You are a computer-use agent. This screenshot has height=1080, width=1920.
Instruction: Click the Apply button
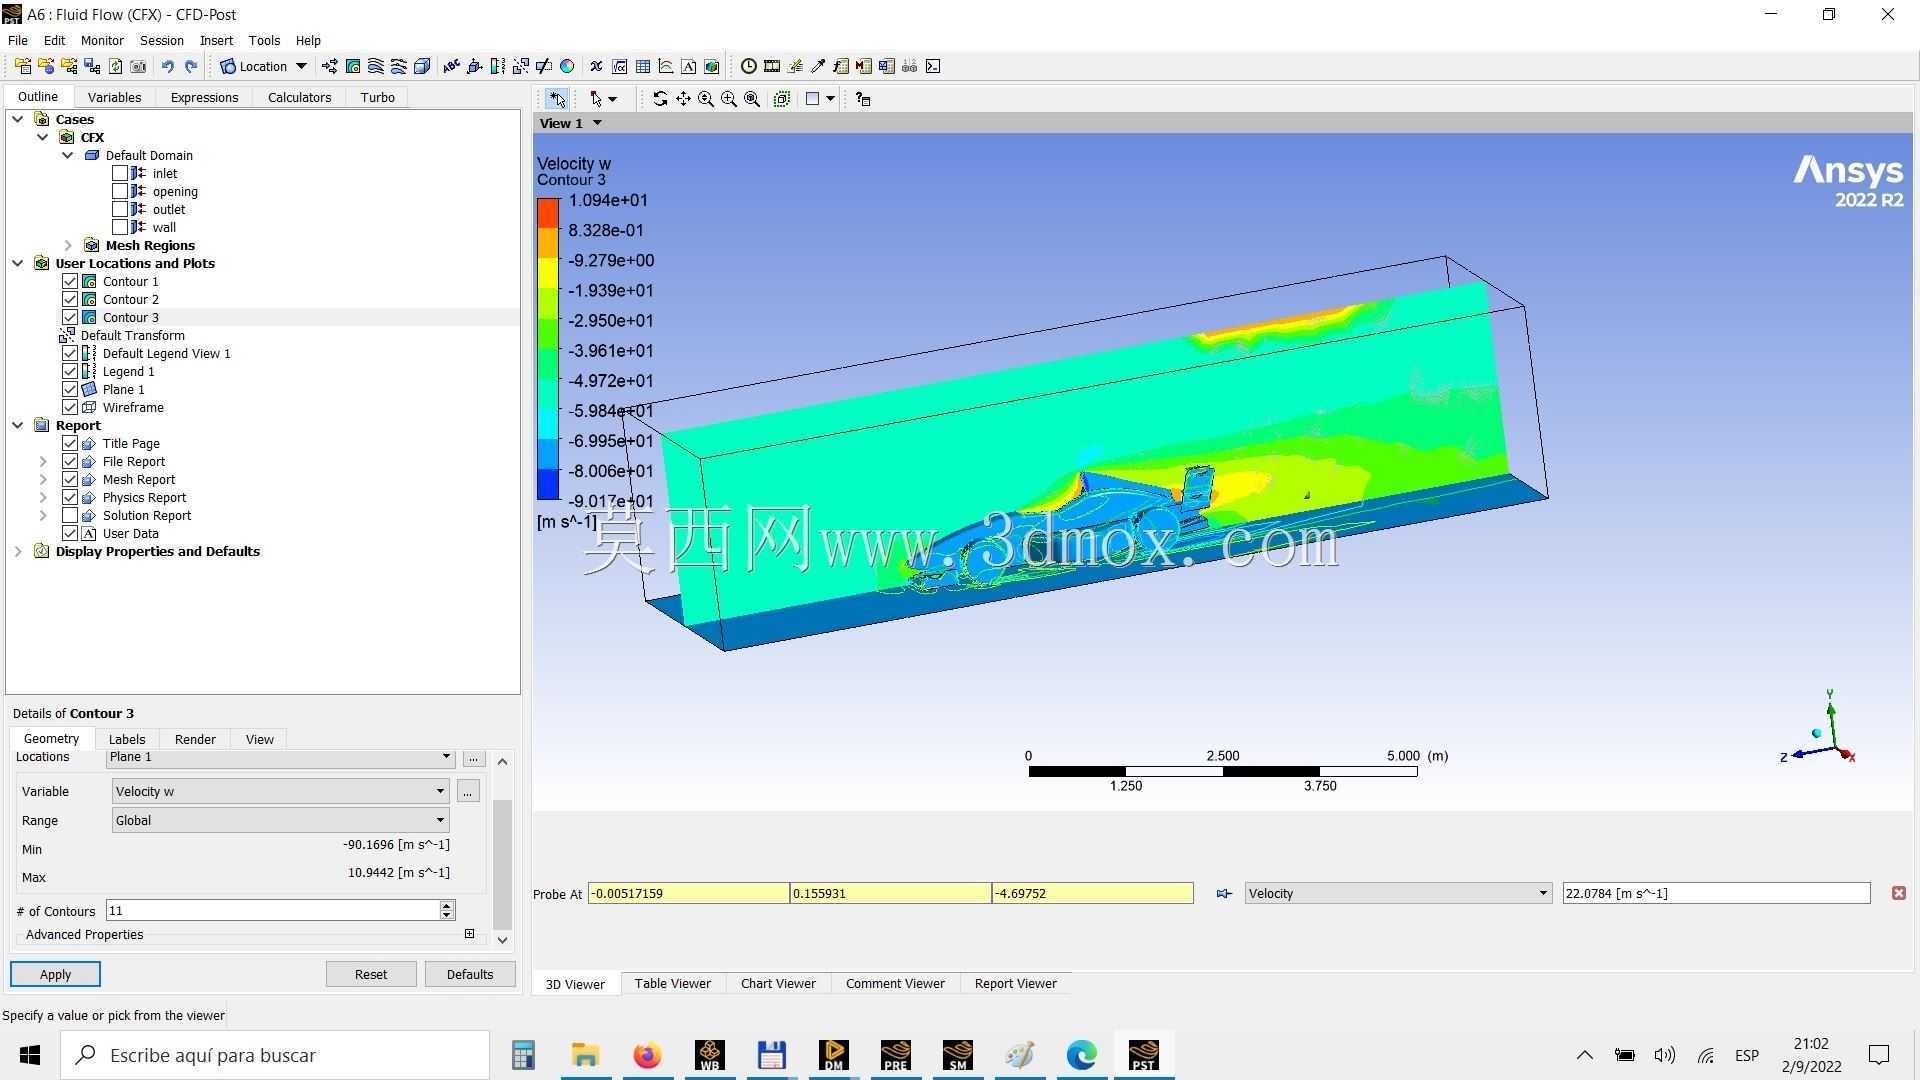56,974
